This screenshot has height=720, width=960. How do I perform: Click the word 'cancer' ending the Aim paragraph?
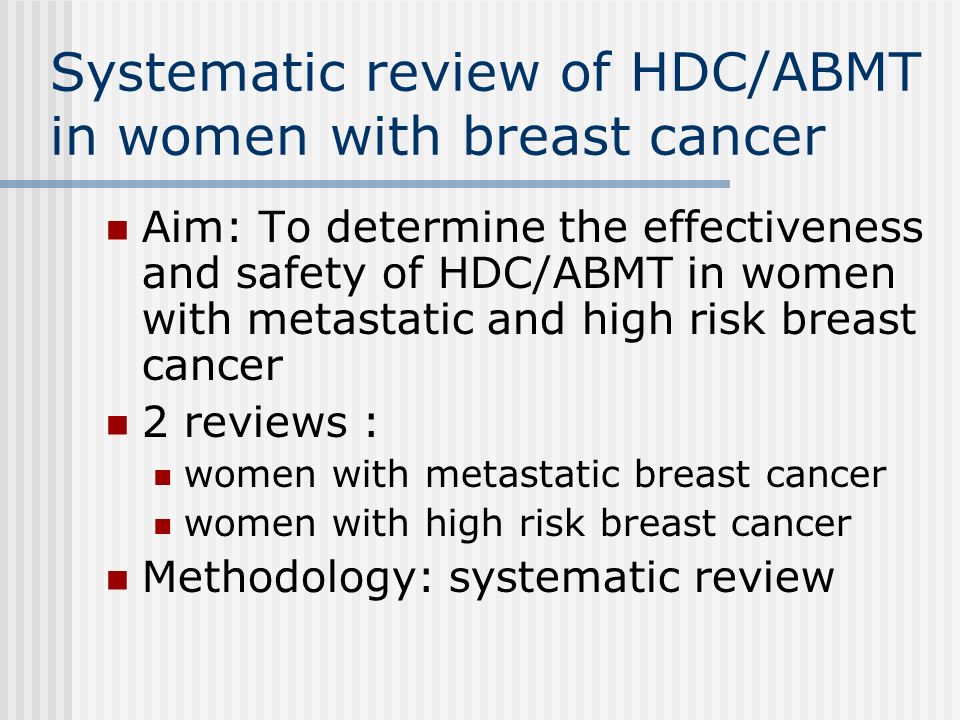click(212, 366)
